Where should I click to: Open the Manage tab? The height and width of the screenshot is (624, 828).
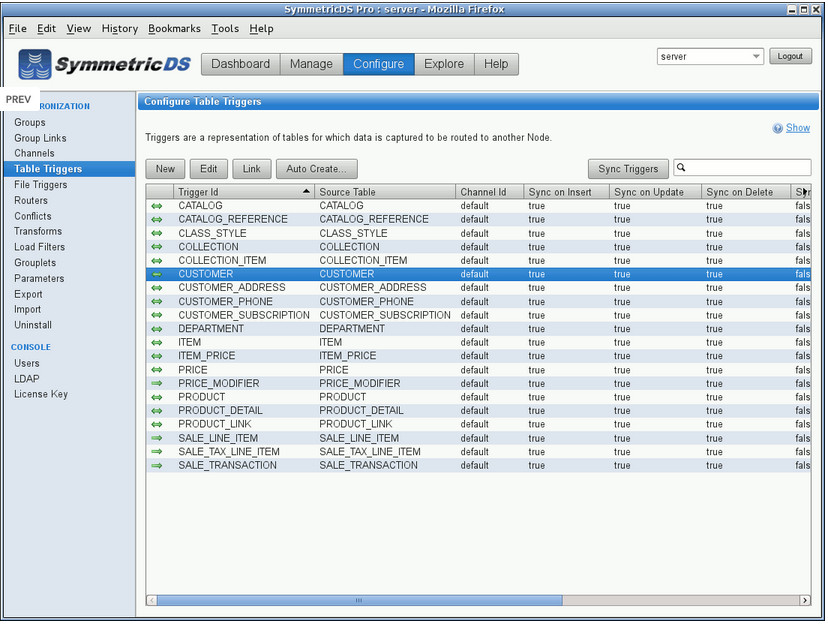point(311,64)
